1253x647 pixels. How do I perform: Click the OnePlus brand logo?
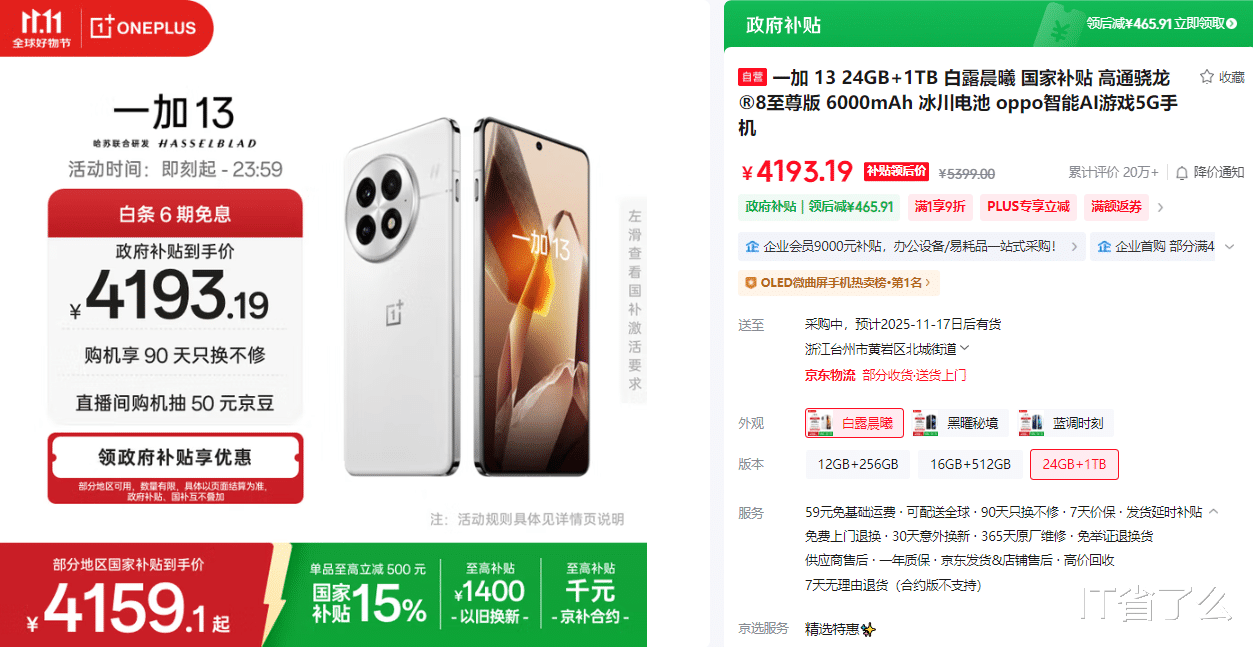(142, 28)
